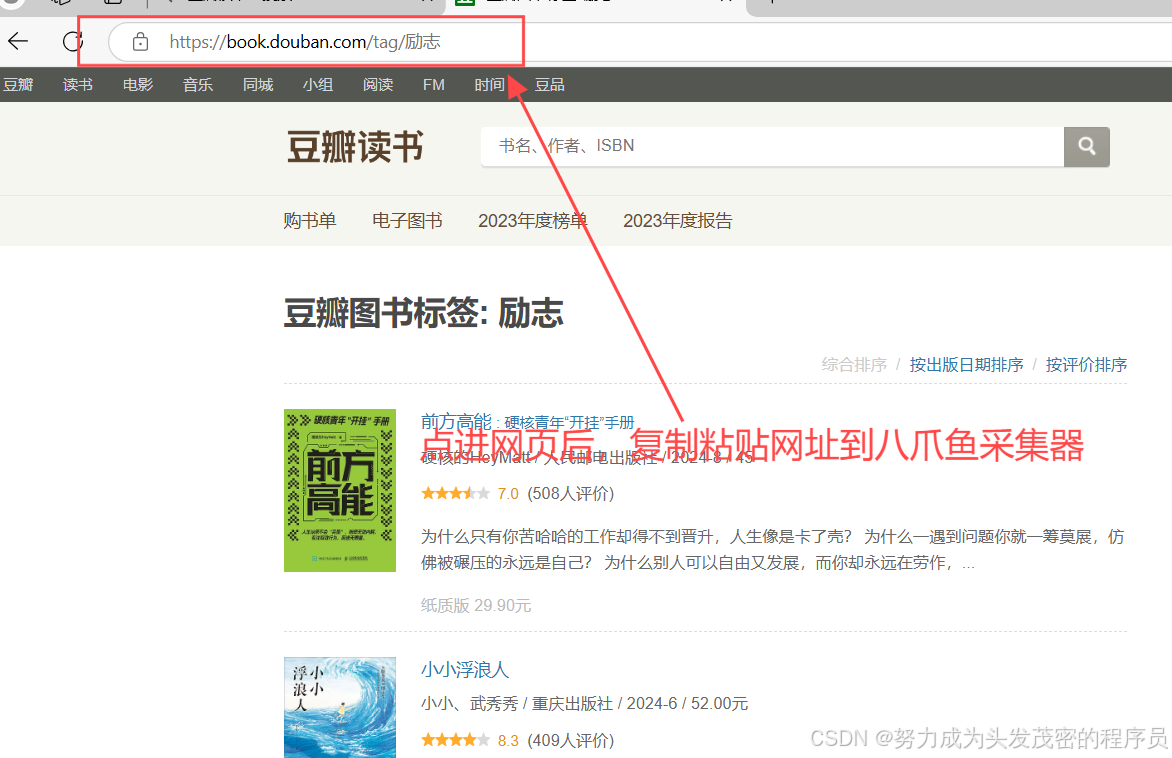Select 综合排序 sorting
The height and width of the screenshot is (758, 1172).
pos(854,364)
